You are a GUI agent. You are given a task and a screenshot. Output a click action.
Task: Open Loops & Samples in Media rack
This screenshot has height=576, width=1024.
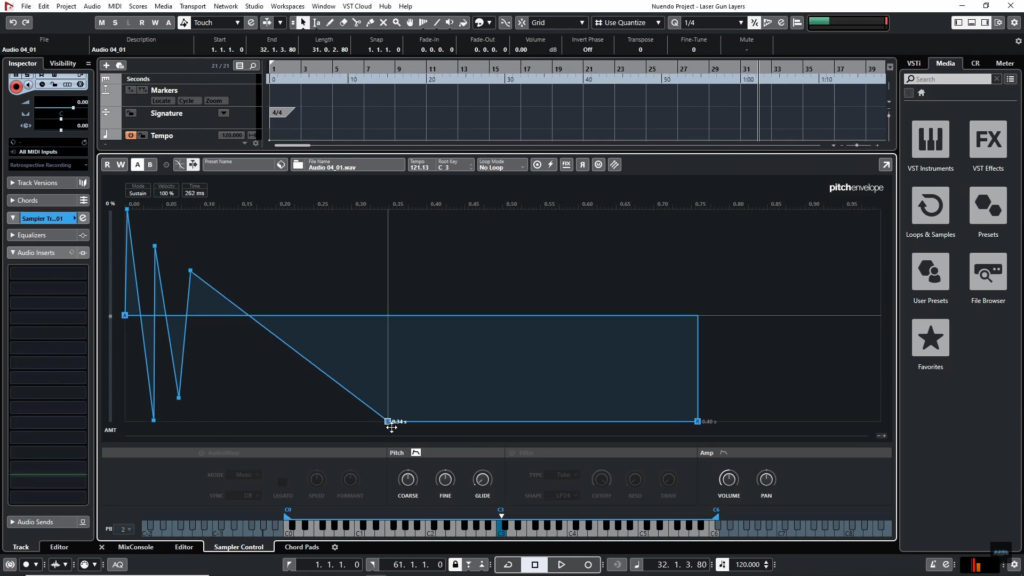coord(930,207)
